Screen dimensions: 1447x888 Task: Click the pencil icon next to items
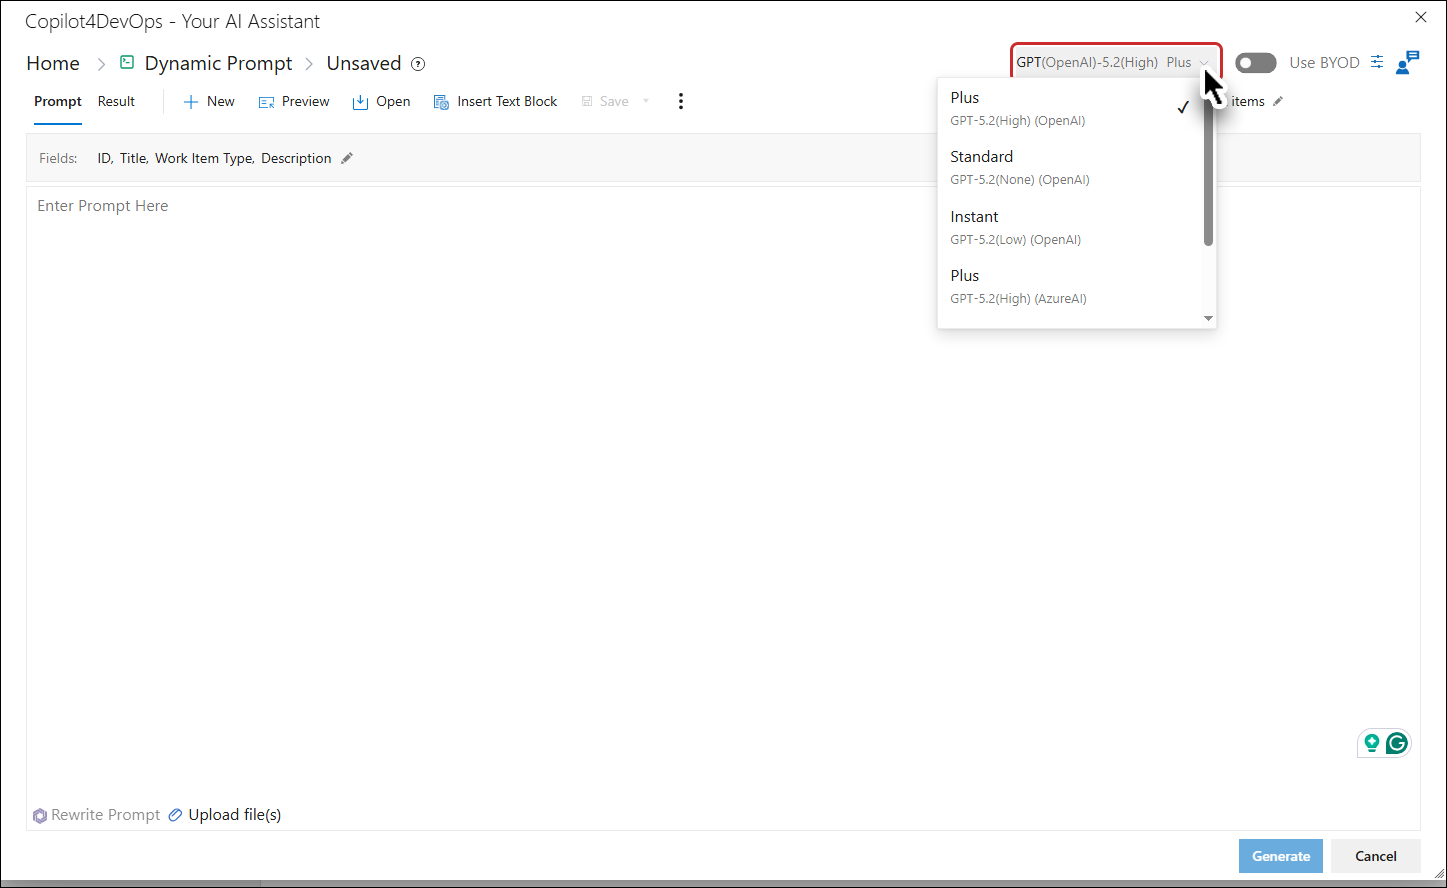(1278, 101)
